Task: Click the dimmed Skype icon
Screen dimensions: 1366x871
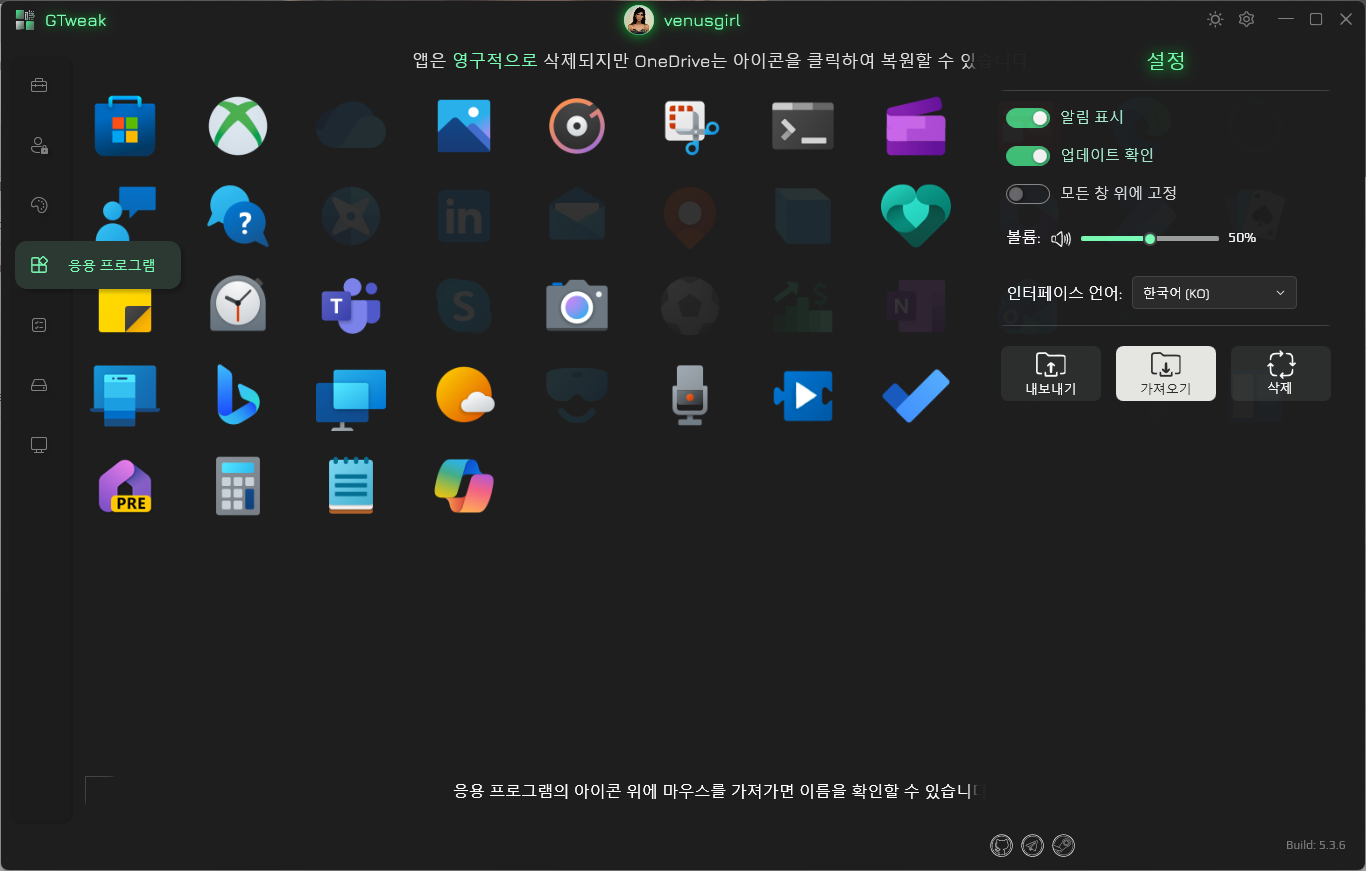Action: (x=464, y=306)
